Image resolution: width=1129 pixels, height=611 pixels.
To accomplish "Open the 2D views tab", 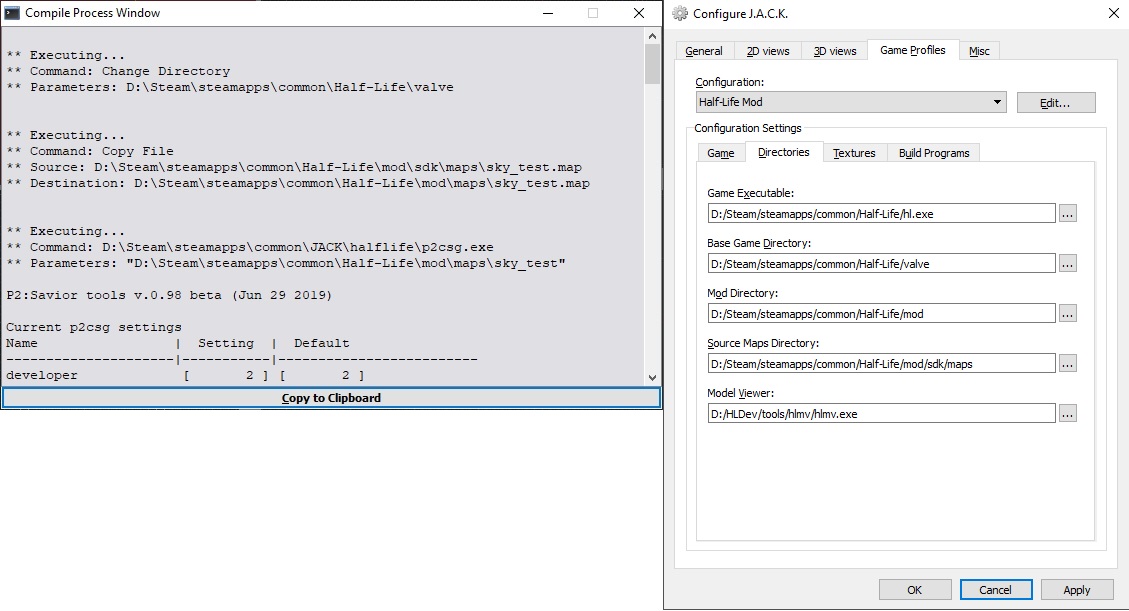I will (768, 51).
